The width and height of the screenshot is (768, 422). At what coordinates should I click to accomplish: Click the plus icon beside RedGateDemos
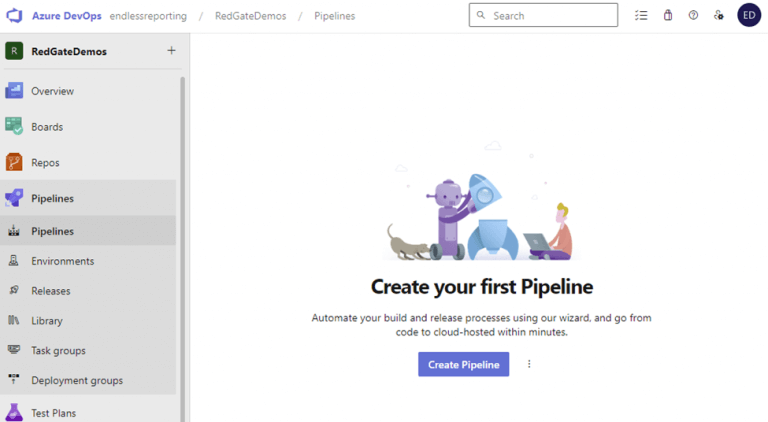click(171, 51)
